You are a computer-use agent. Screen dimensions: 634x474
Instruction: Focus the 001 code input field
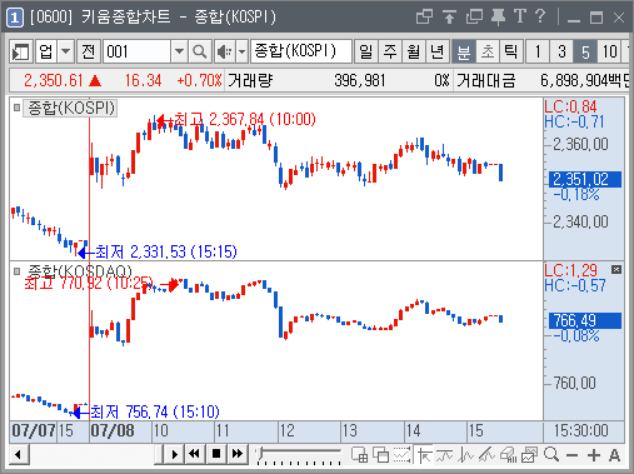click(x=137, y=51)
